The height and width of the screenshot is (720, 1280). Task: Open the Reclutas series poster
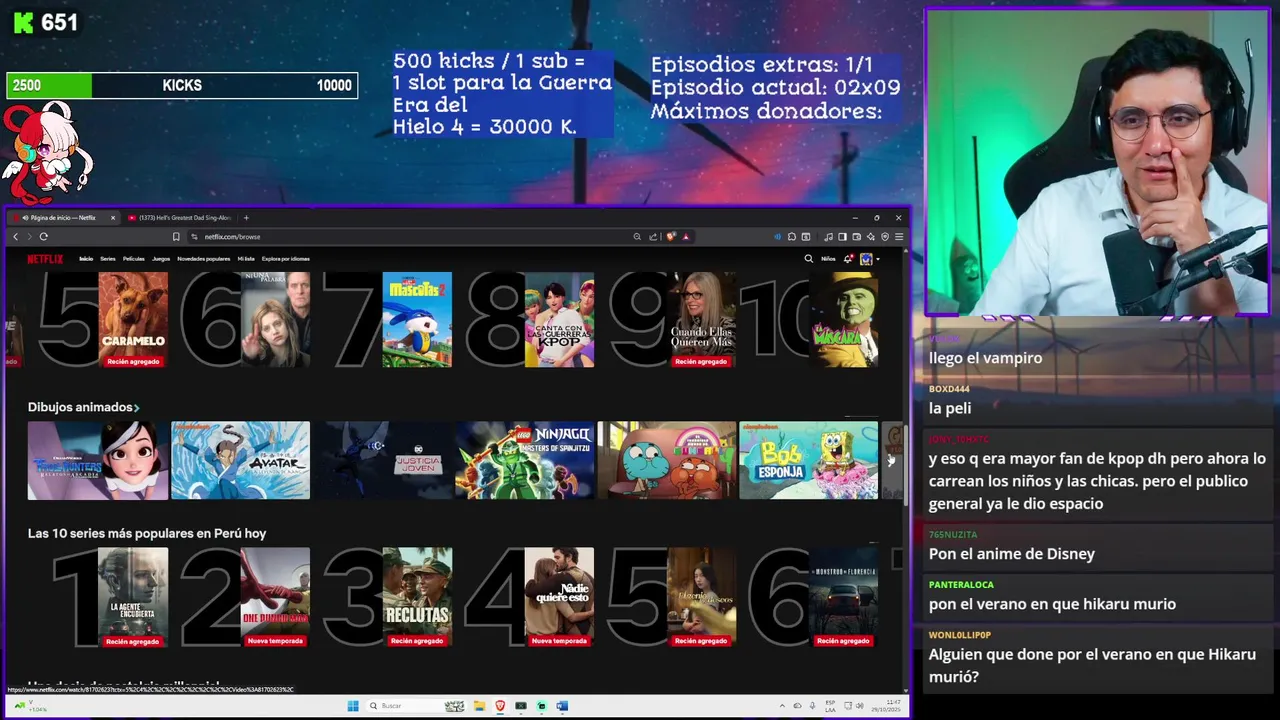tap(417, 597)
